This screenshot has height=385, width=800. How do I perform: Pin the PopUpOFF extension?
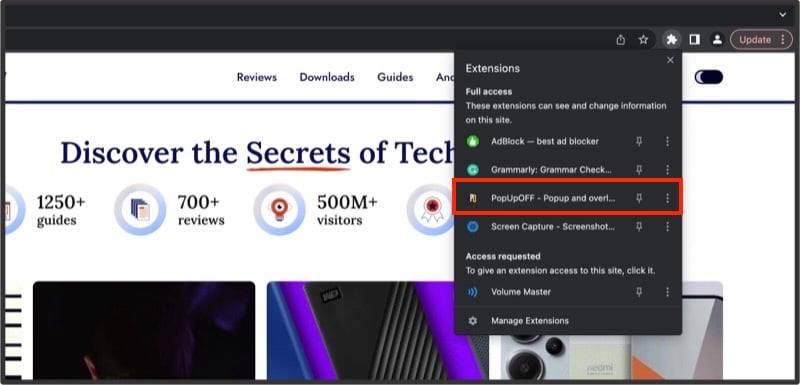(639, 198)
